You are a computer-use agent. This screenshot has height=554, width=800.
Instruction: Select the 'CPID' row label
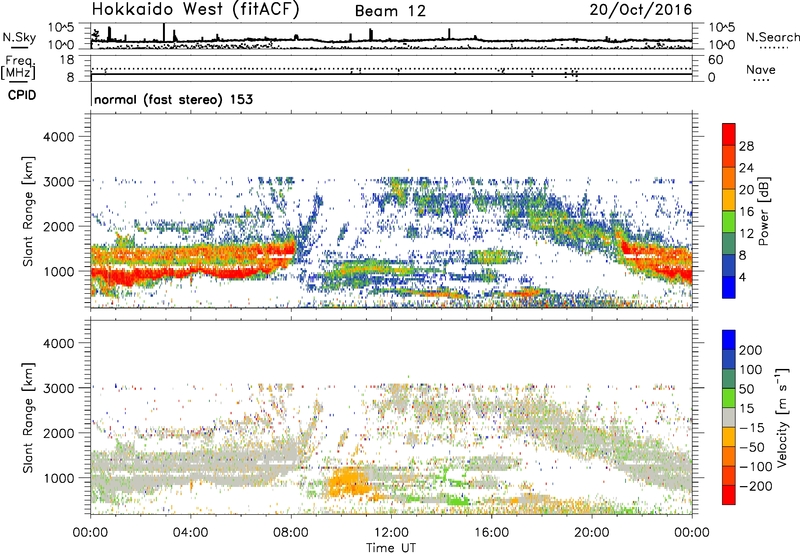click(22, 95)
